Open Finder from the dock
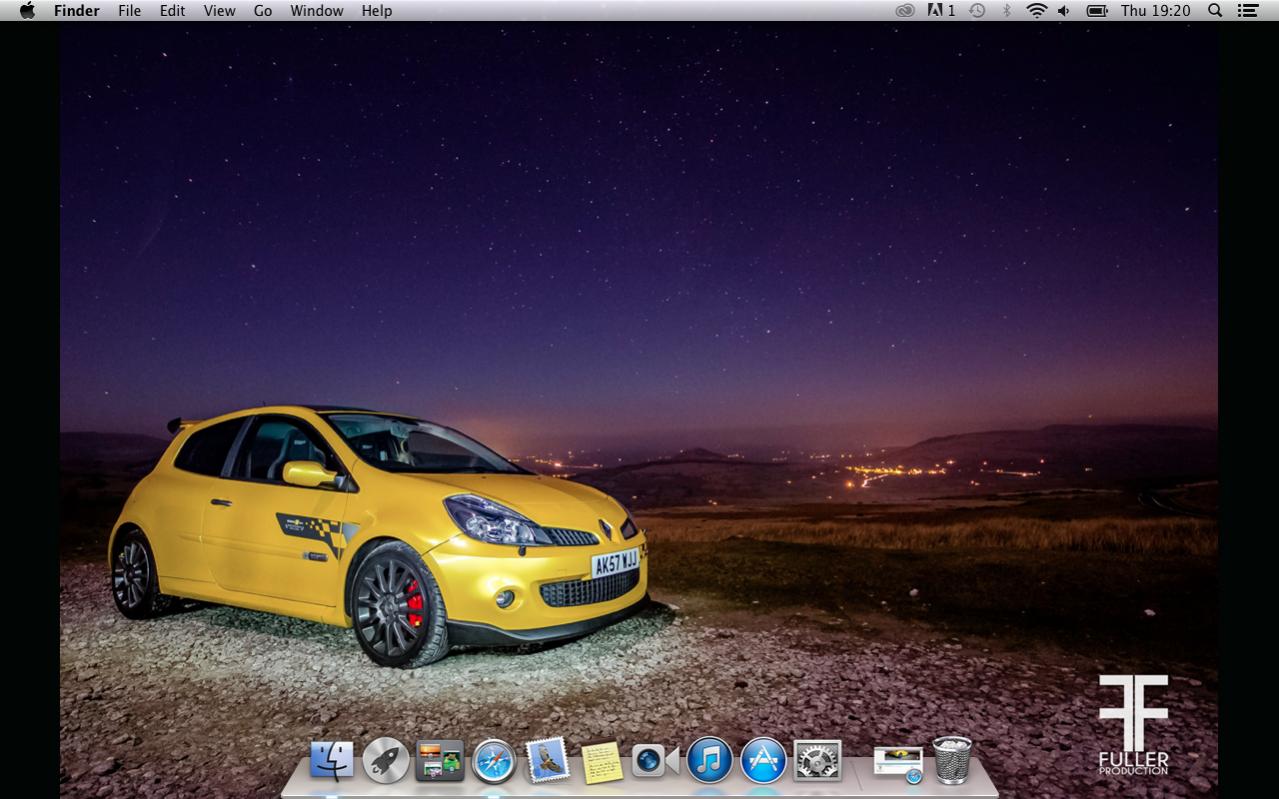Image resolution: width=1279 pixels, height=799 pixels. pos(331,761)
